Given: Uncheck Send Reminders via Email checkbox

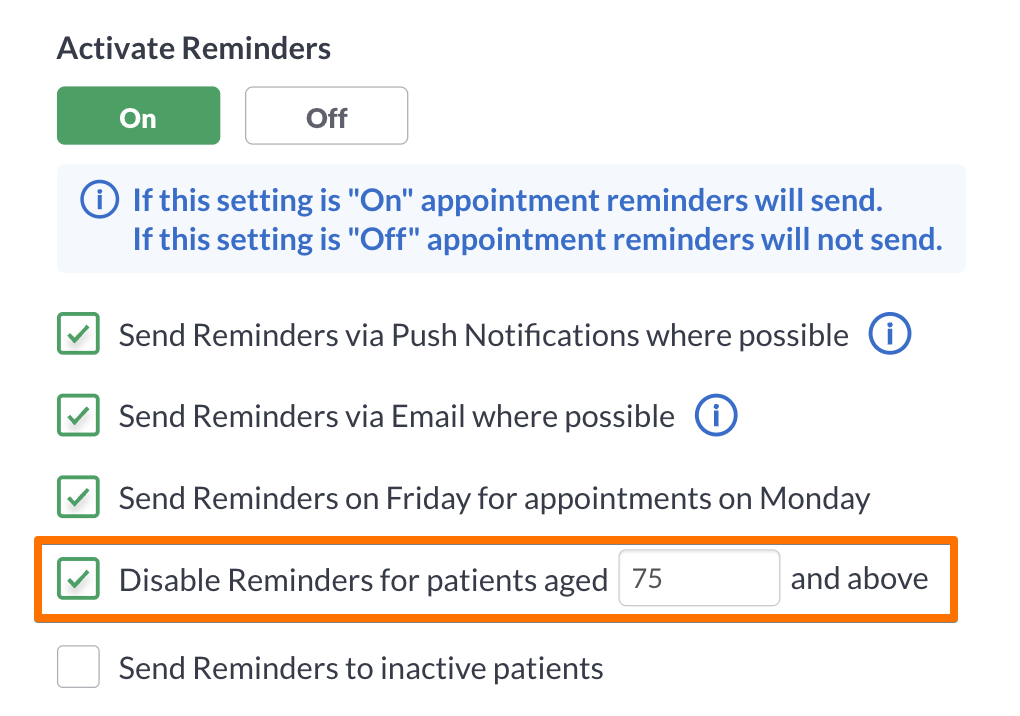Looking at the screenshot, I should [x=78, y=415].
